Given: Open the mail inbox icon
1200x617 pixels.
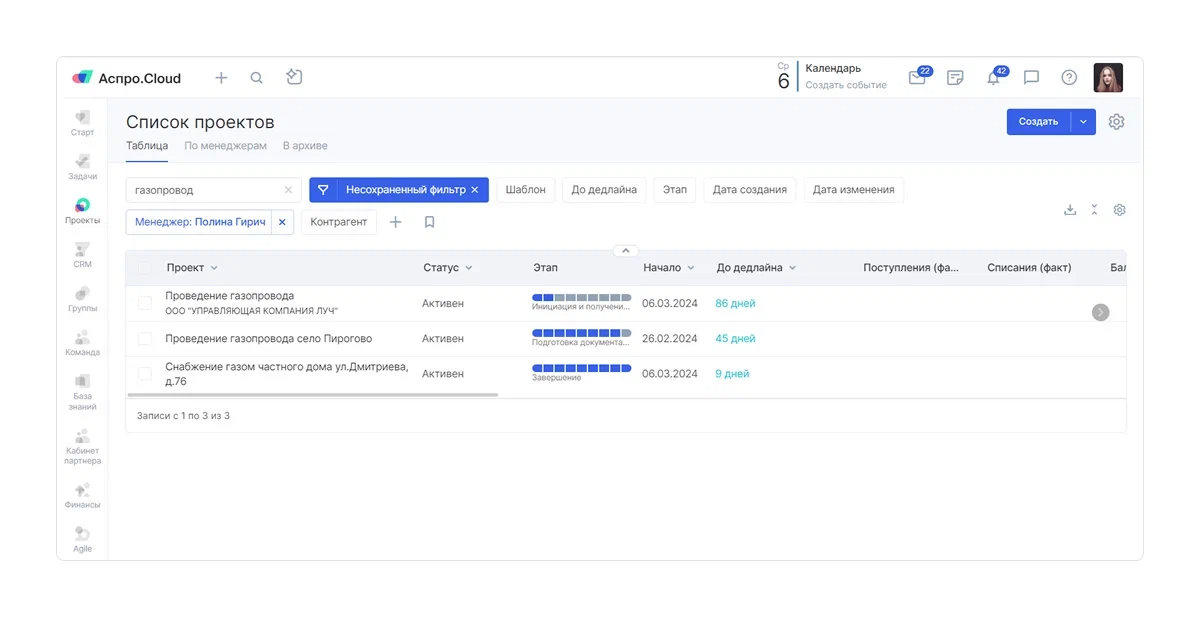Looking at the screenshot, I should [x=916, y=78].
